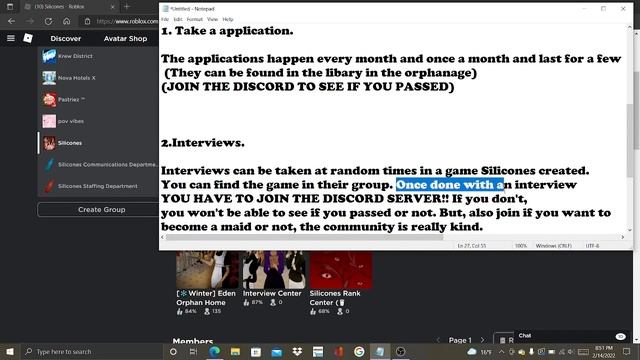This screenshot has width=640, height=360.
Task: Click Notepad horizontal scrollbar thumb
Action: coord(304,237)
